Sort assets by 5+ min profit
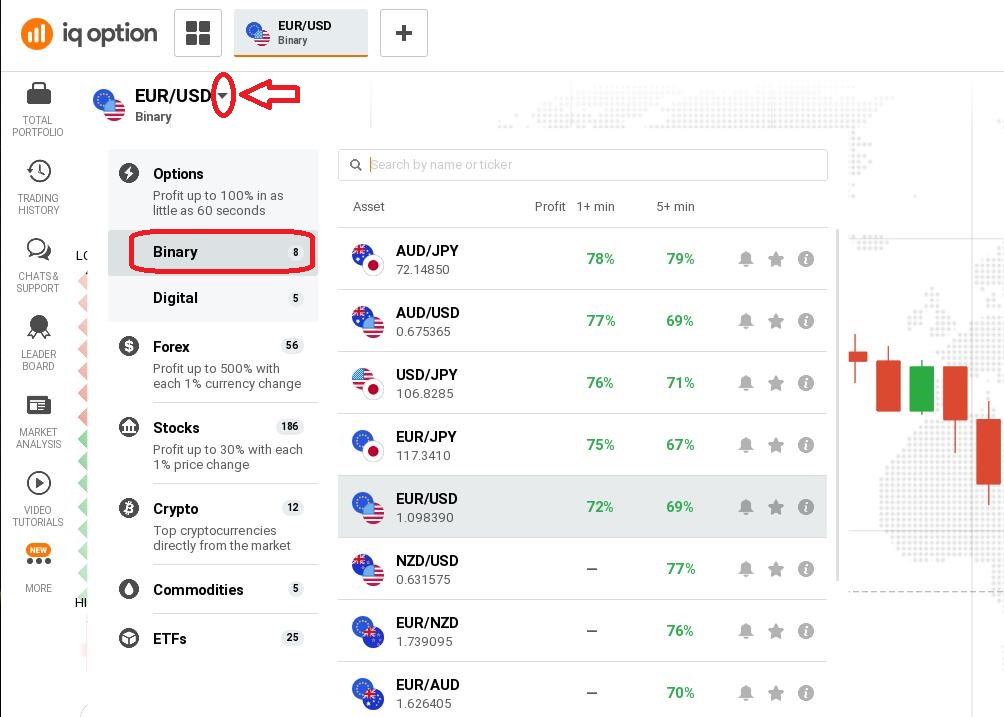 point(676,207)
